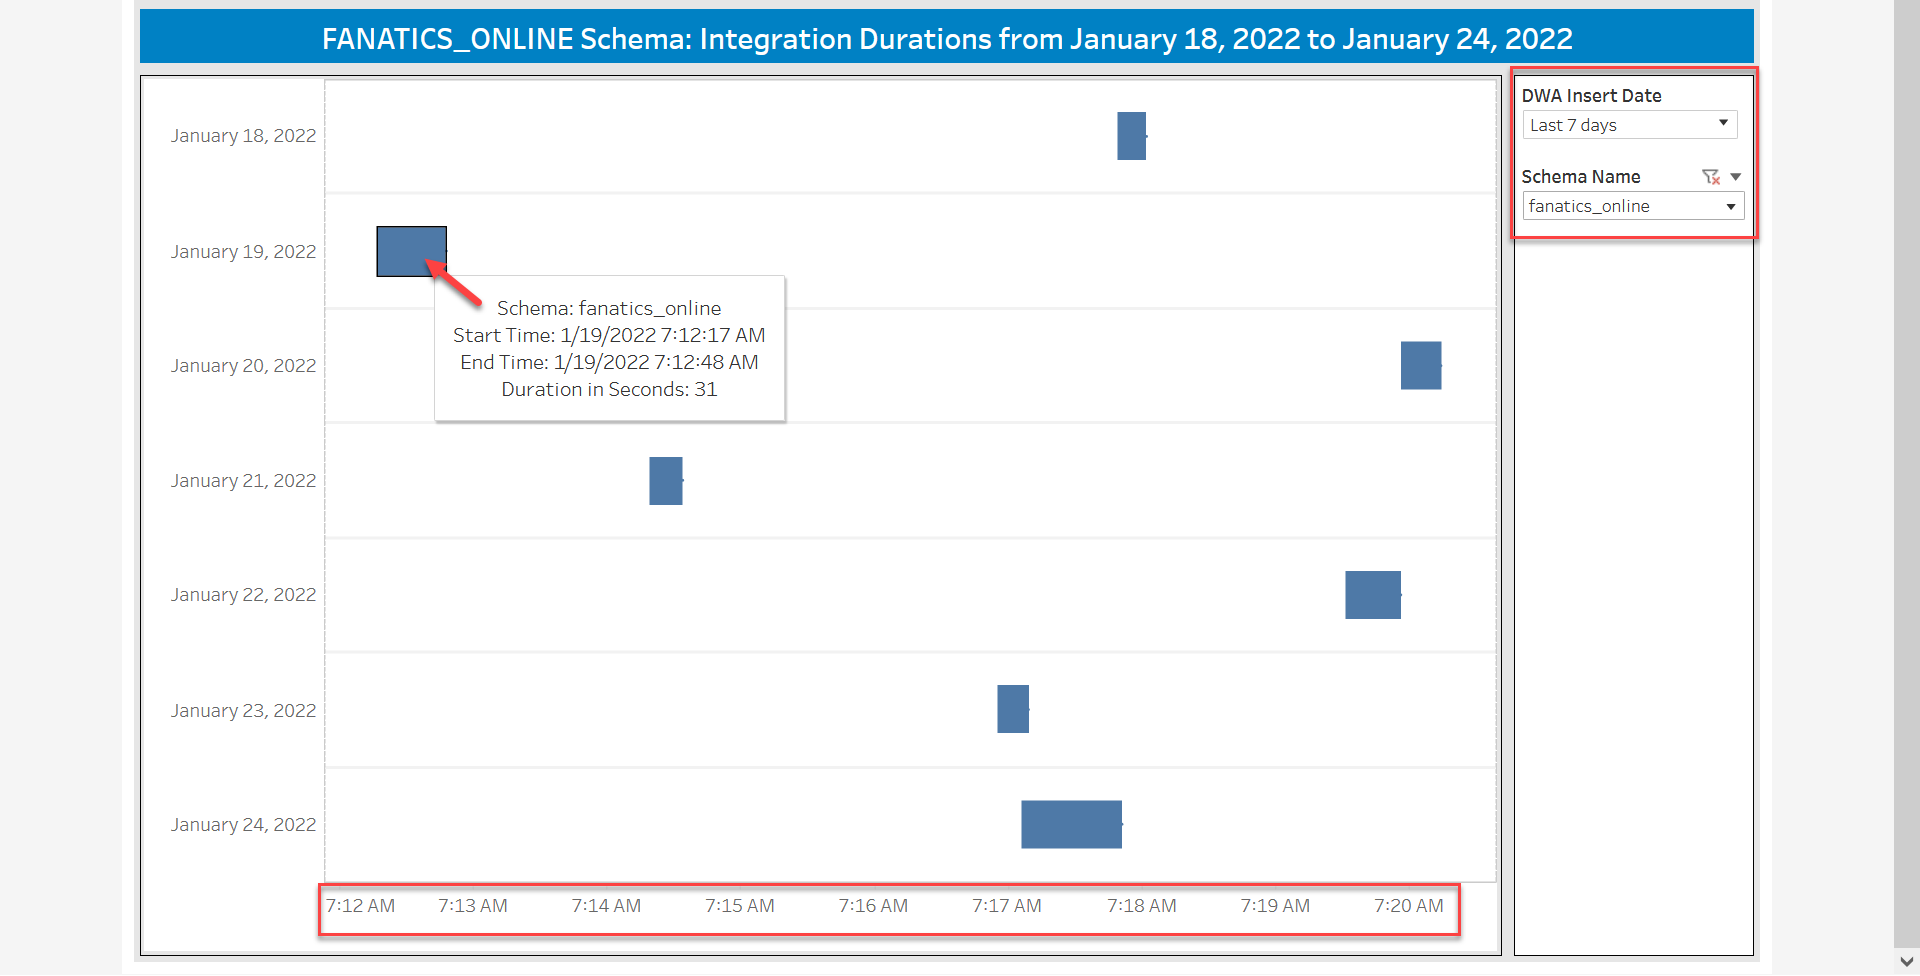
Task: Select the January 24, 2022 duration bar
Action: [1071, 825]
